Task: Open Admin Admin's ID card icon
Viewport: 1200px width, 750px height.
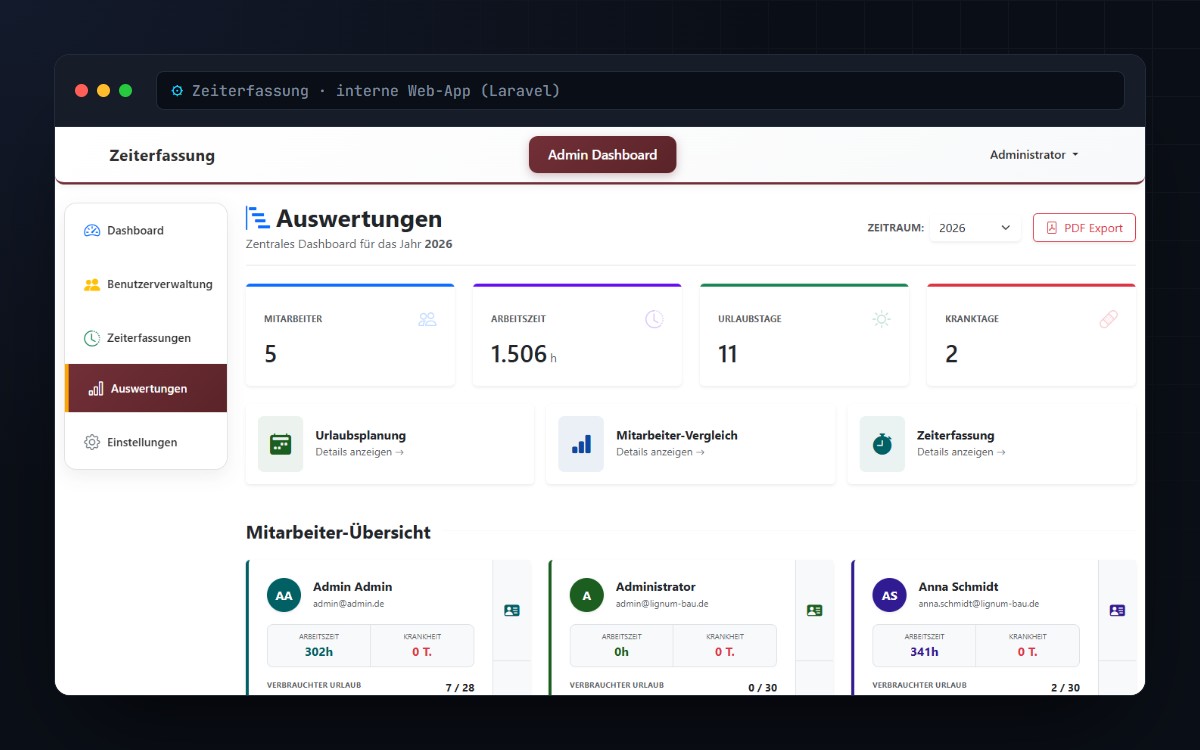Action: tap(512, 610)
